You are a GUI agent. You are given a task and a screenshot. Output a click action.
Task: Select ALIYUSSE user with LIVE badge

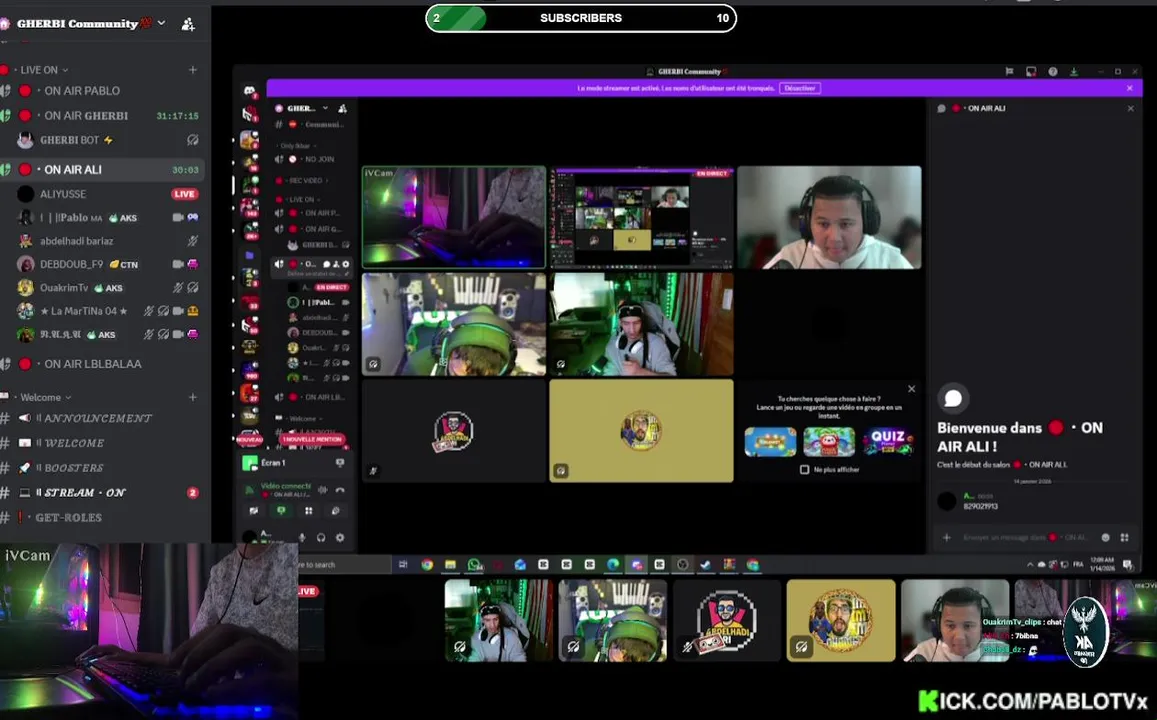(x=109, y=194)
